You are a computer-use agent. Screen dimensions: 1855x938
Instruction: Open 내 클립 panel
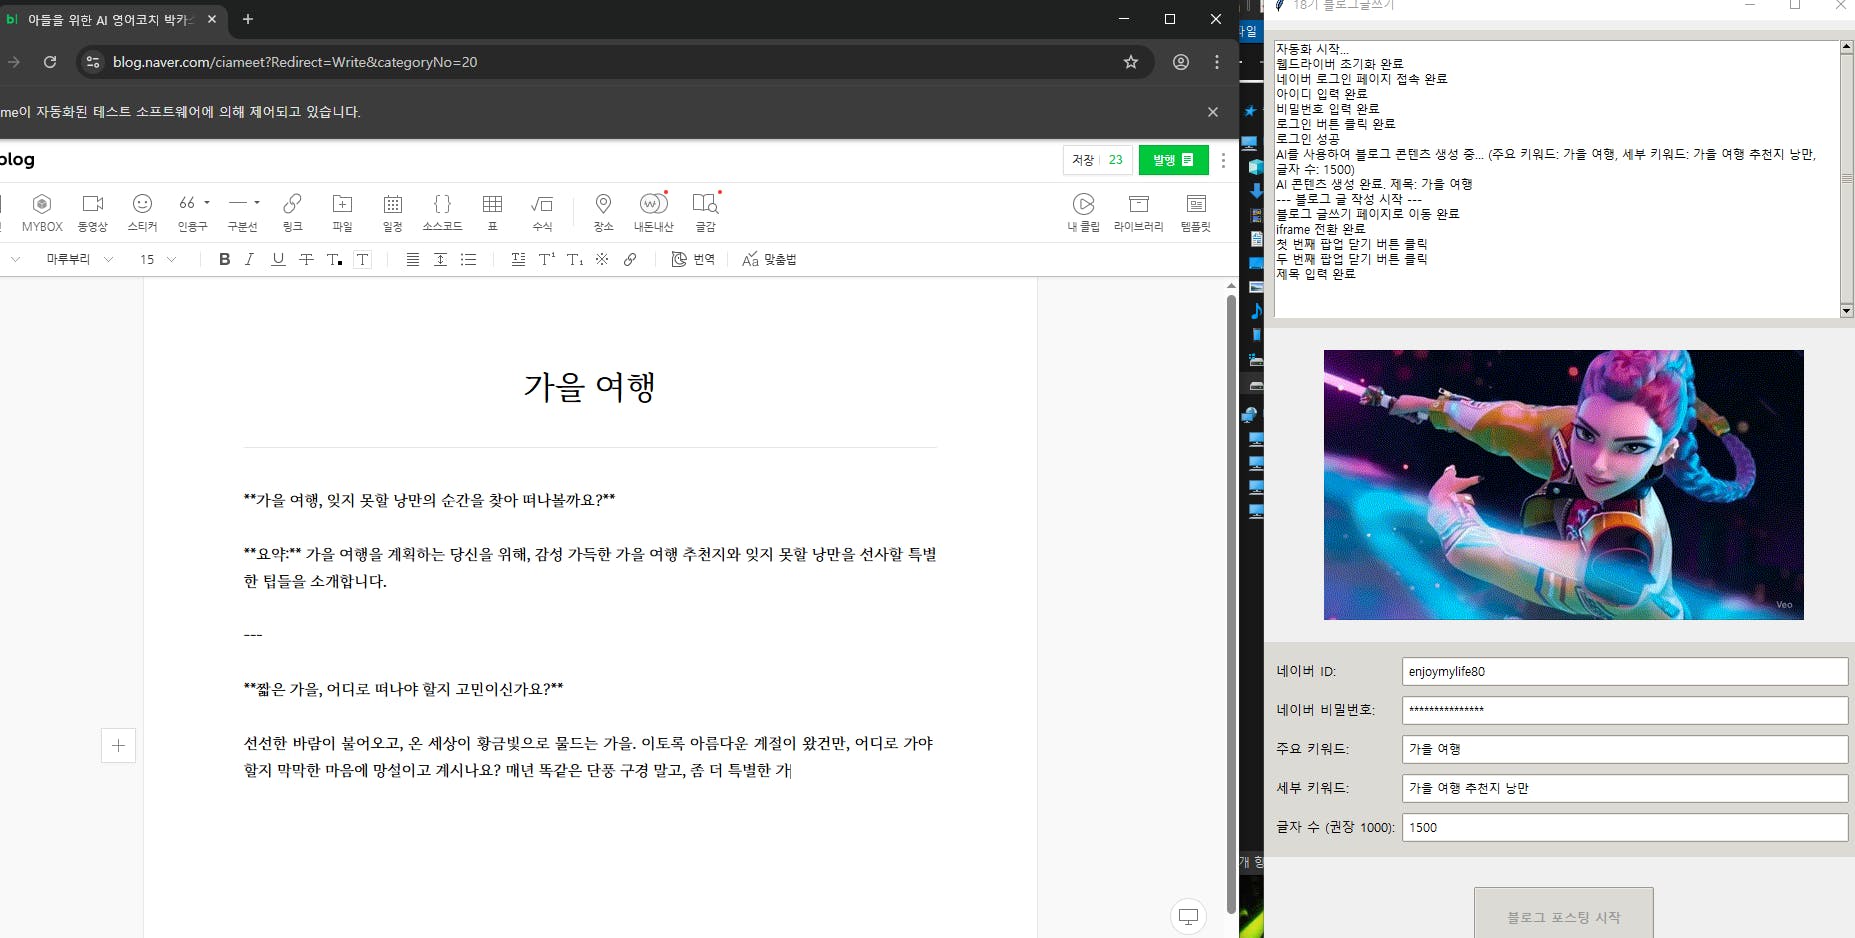pyautogui.click(x=1083, y=213)
